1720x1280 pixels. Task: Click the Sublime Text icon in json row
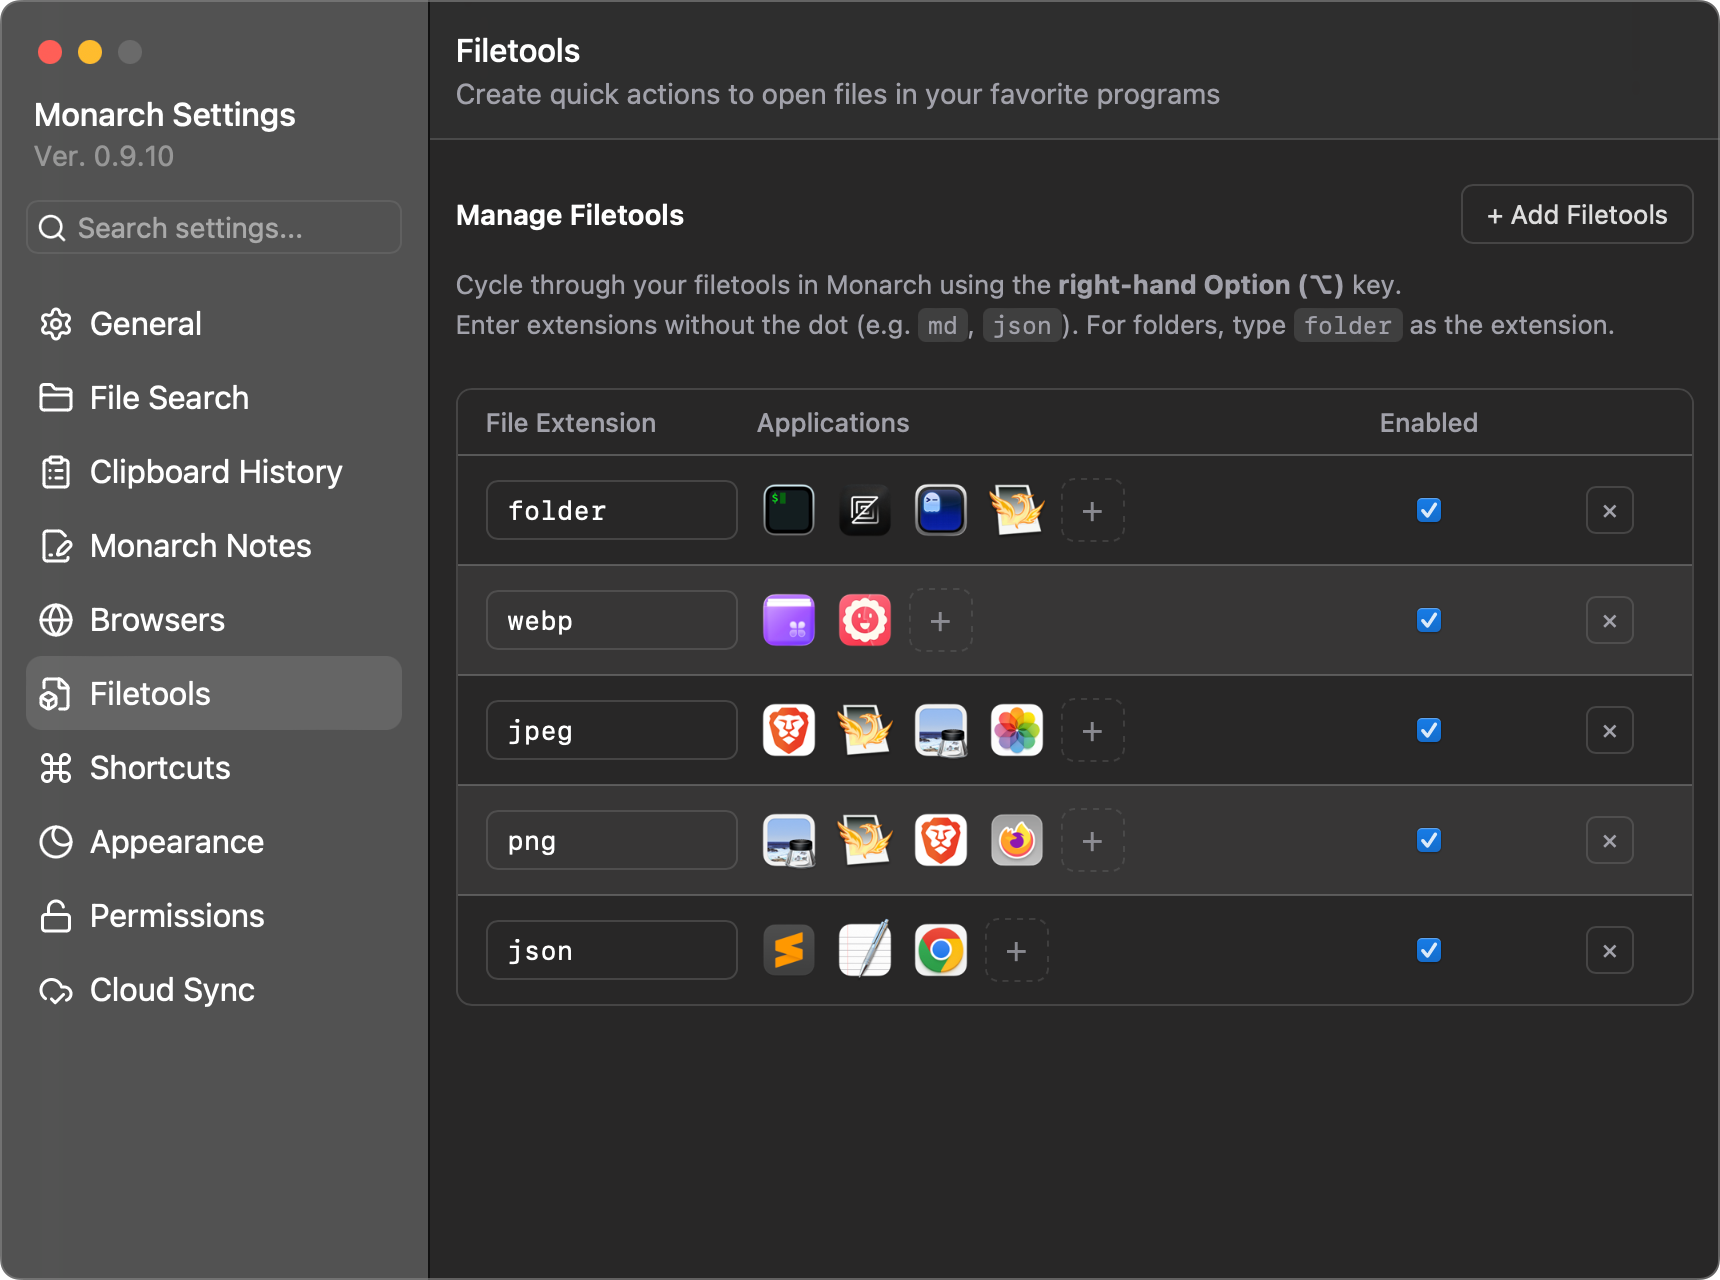[x=789, y=950]
